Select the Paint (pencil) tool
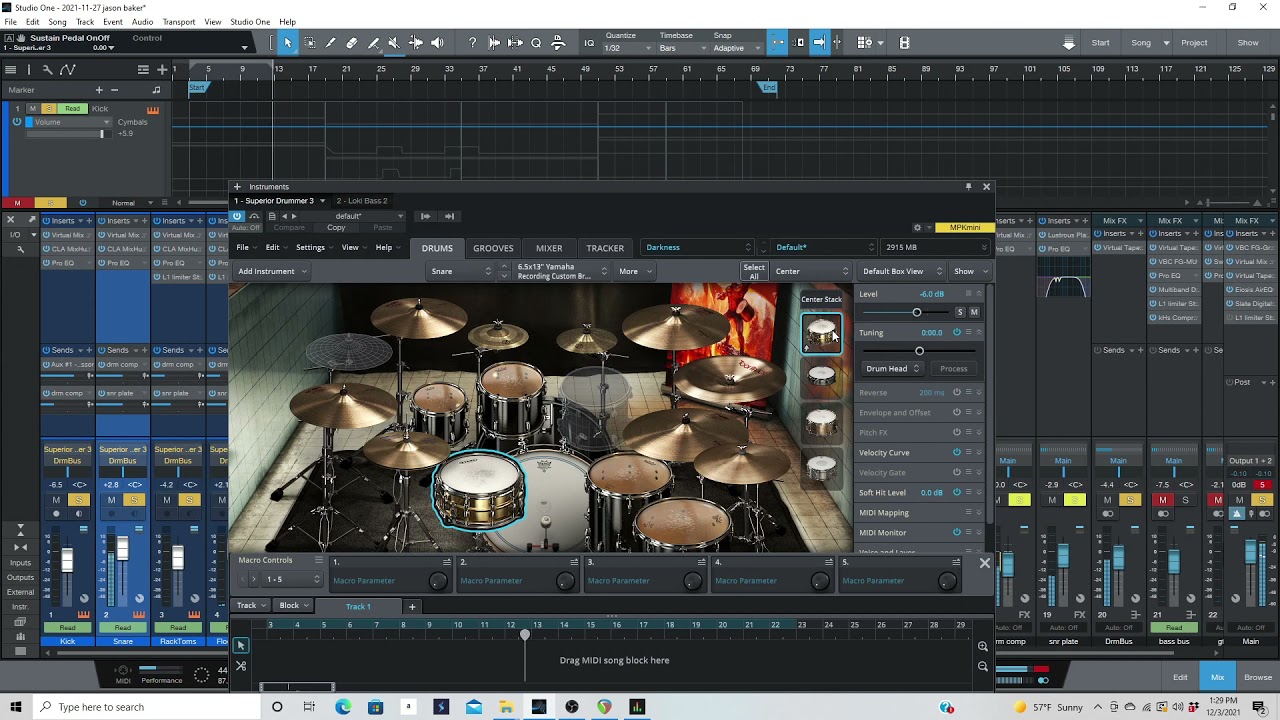1280x720 pixels. point(331,42)
